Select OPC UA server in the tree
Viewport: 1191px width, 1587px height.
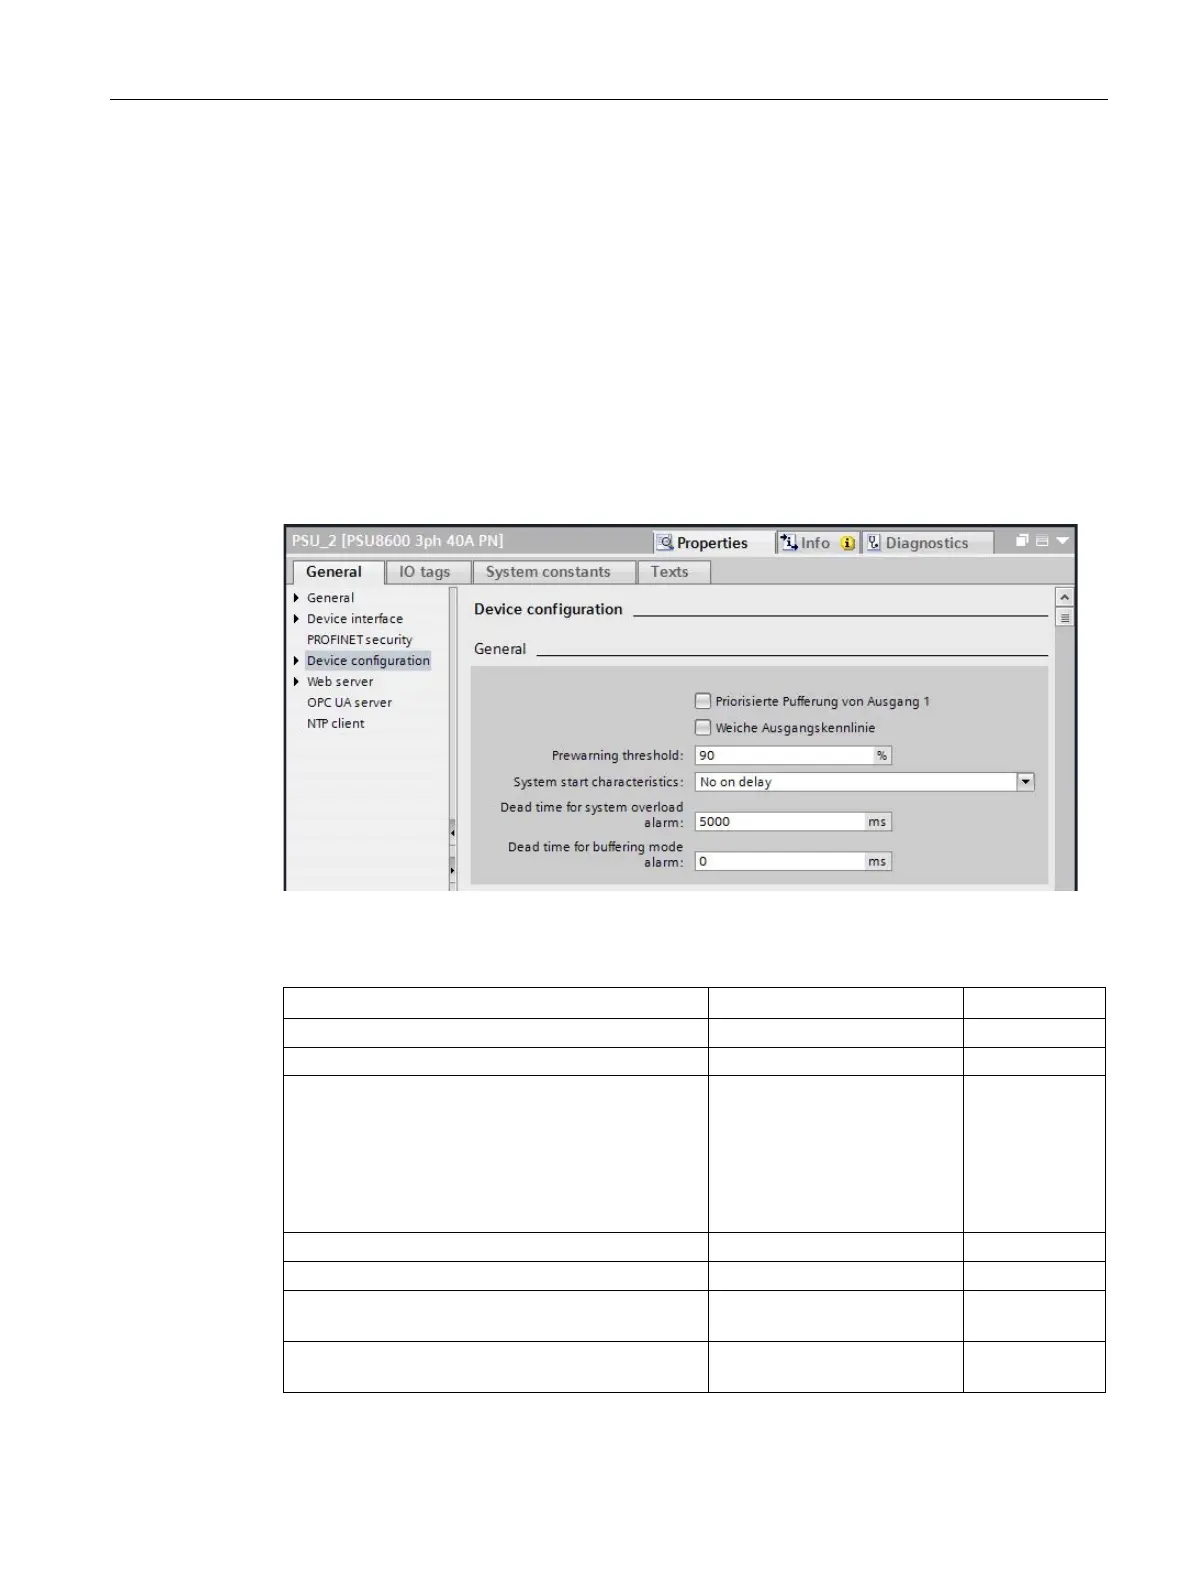(x=349, y=703)
